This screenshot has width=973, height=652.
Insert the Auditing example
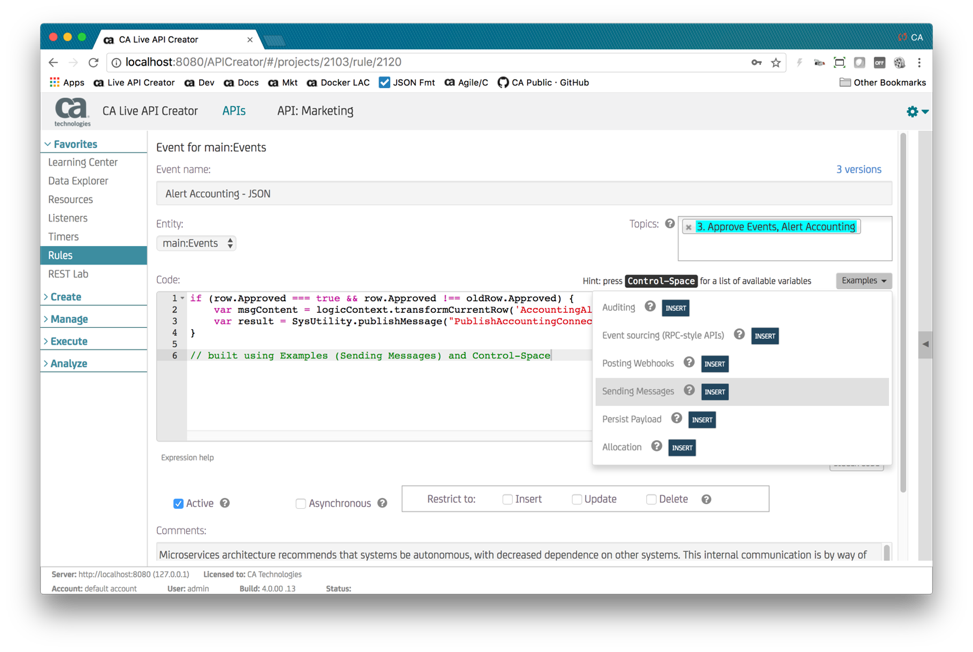tap(675, 308)
